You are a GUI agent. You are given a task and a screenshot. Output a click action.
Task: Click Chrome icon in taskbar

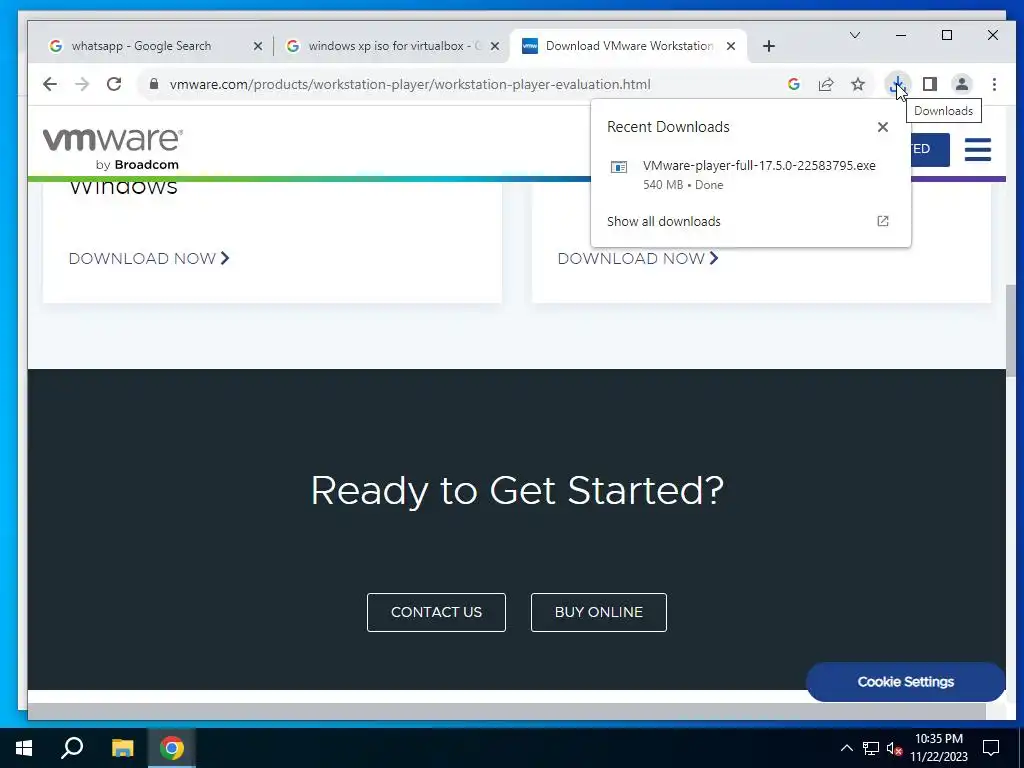[x=172, y=748]
